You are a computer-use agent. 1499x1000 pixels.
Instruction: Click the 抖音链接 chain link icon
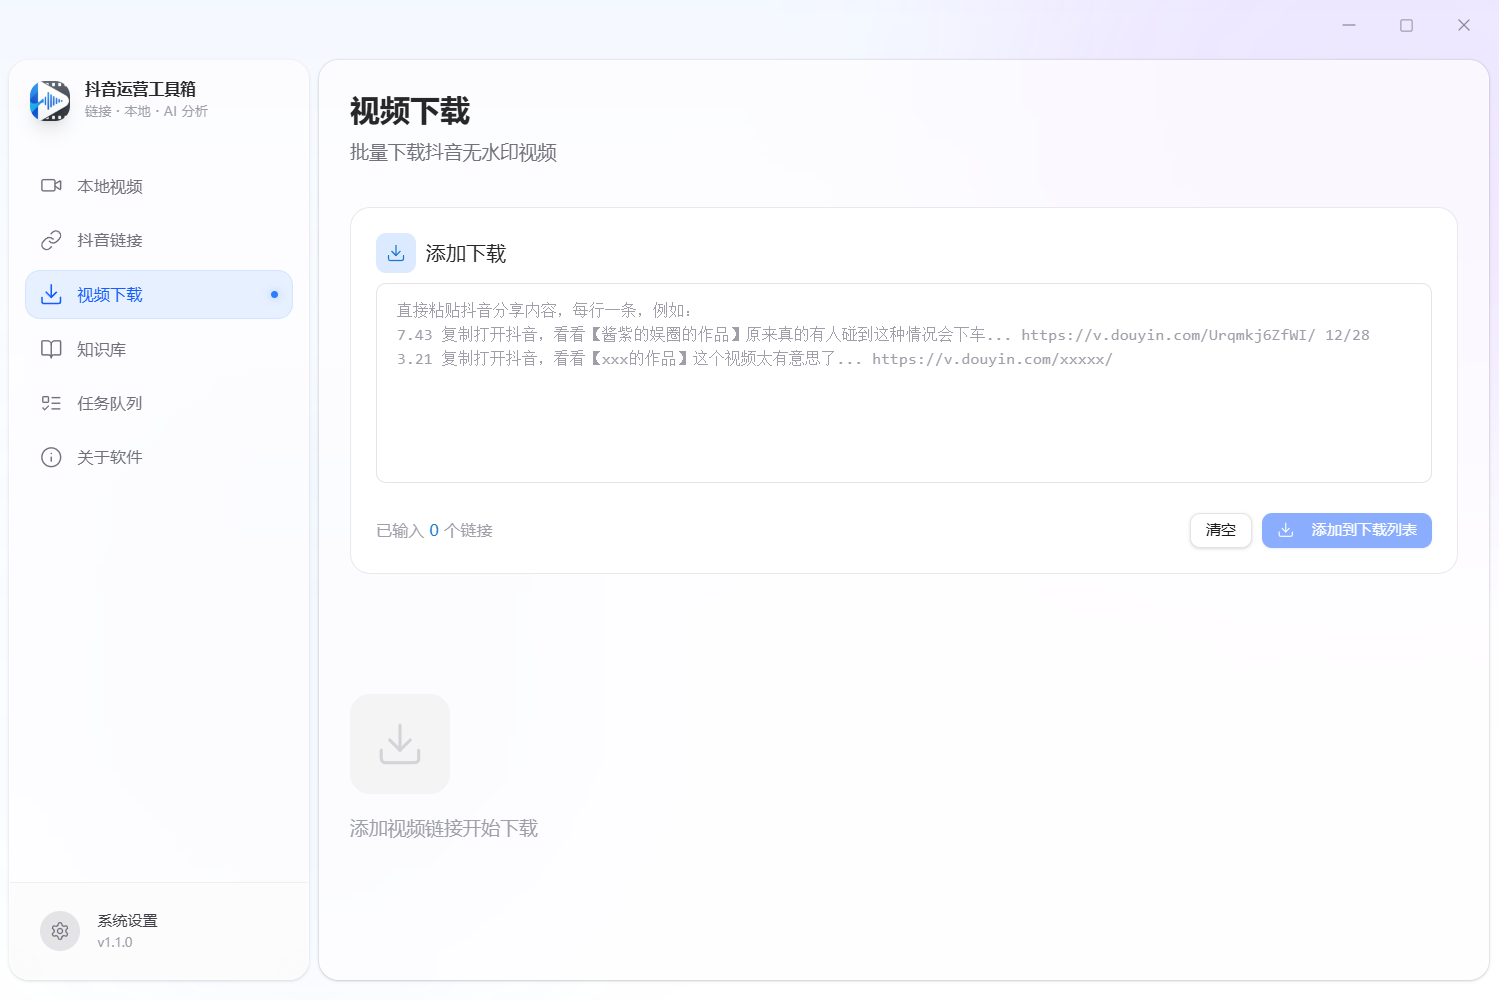(51, 240)
